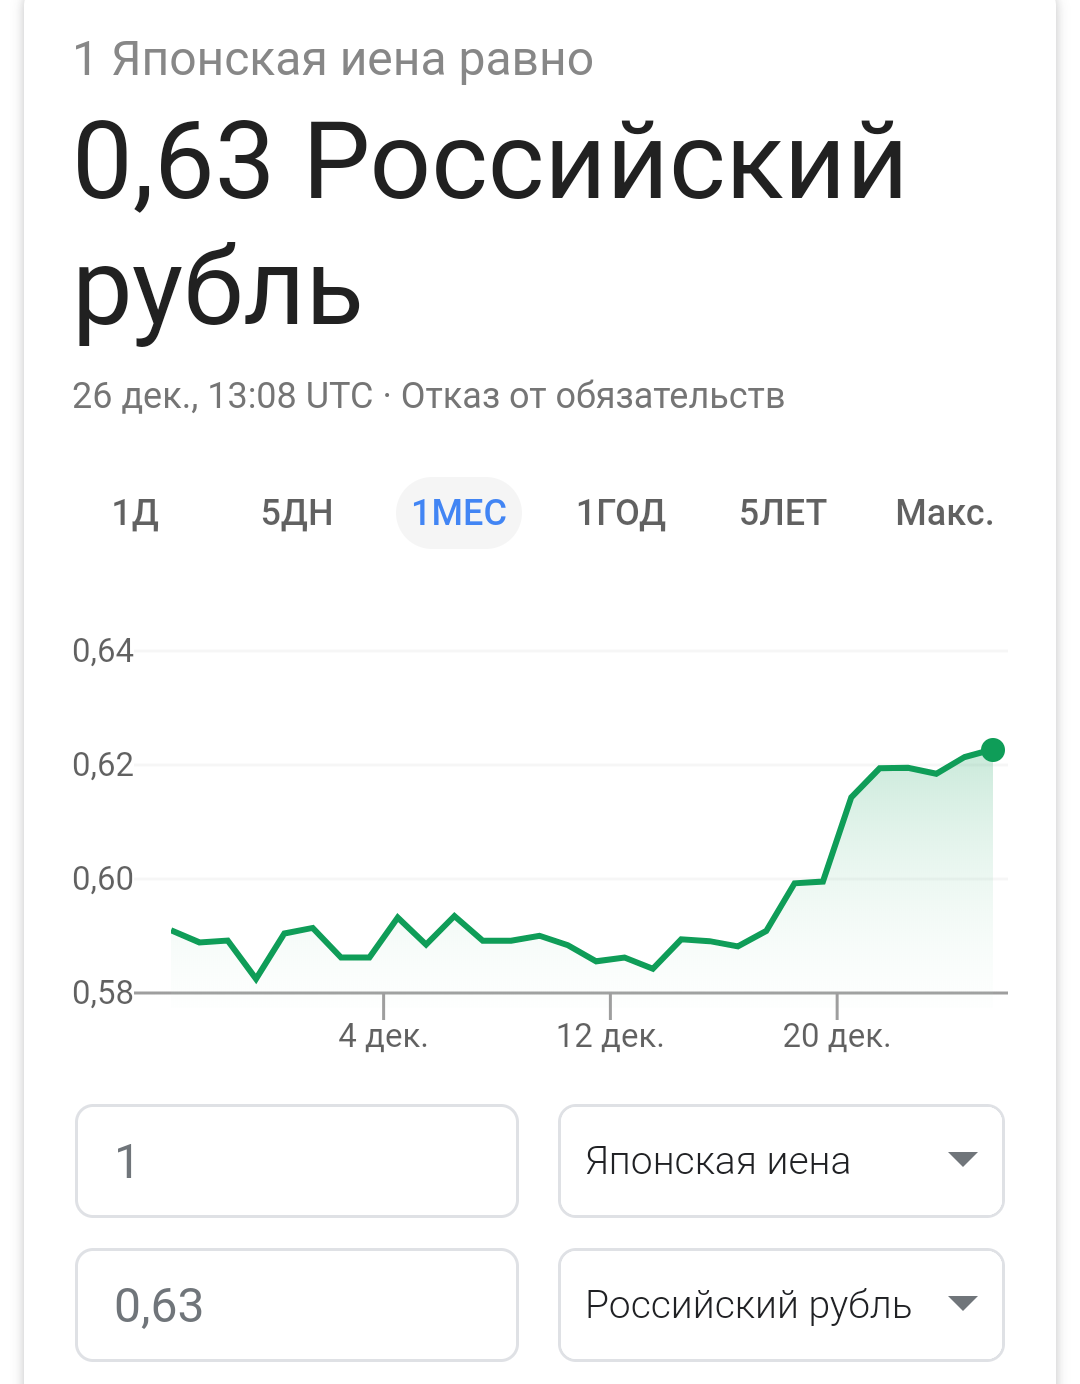Click the 0,63 Российский рубль headline
1080x1384 pixels.
[490, 226]
